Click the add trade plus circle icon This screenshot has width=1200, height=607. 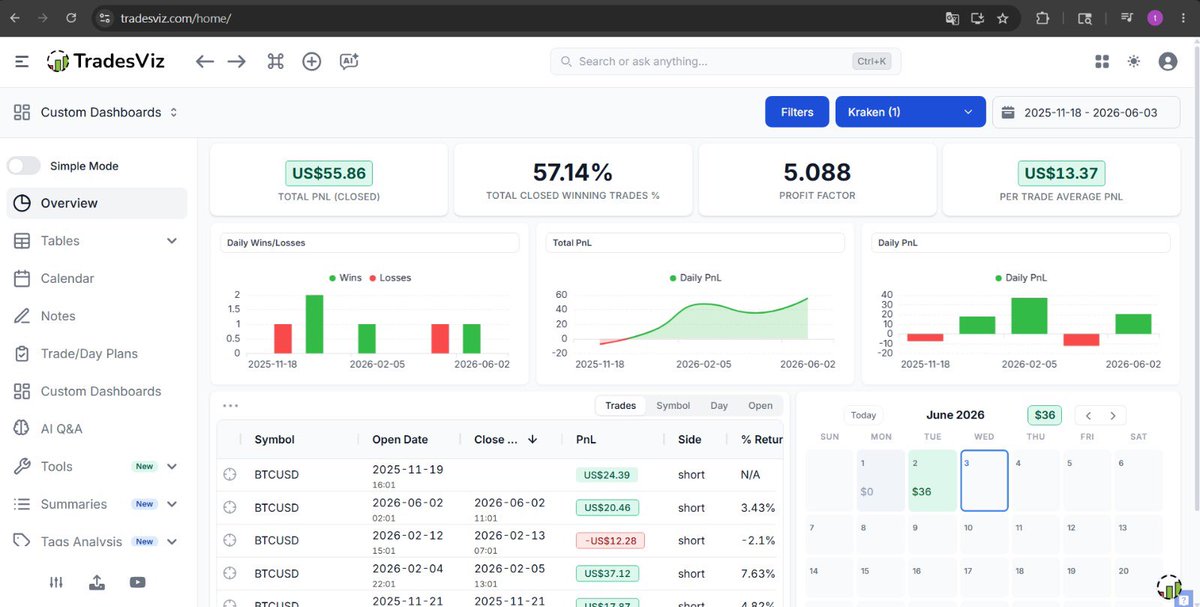pos(312,61)
